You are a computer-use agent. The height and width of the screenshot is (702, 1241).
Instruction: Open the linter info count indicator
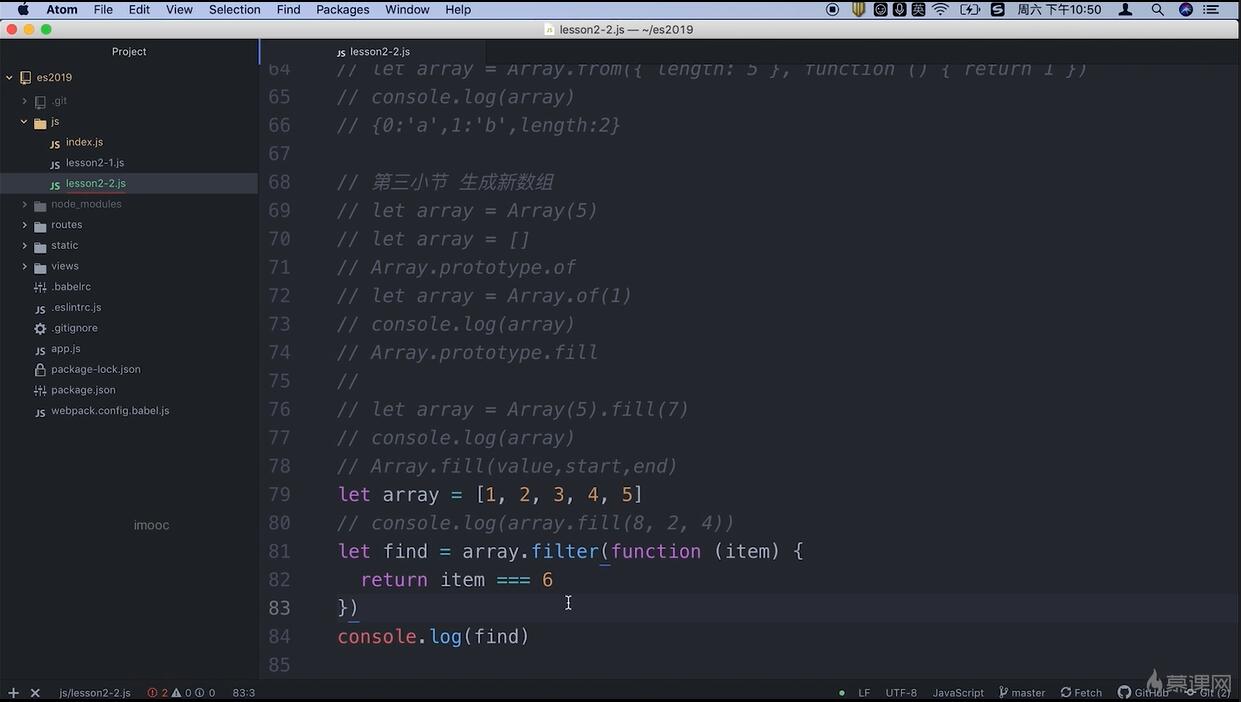coord(205,693)
